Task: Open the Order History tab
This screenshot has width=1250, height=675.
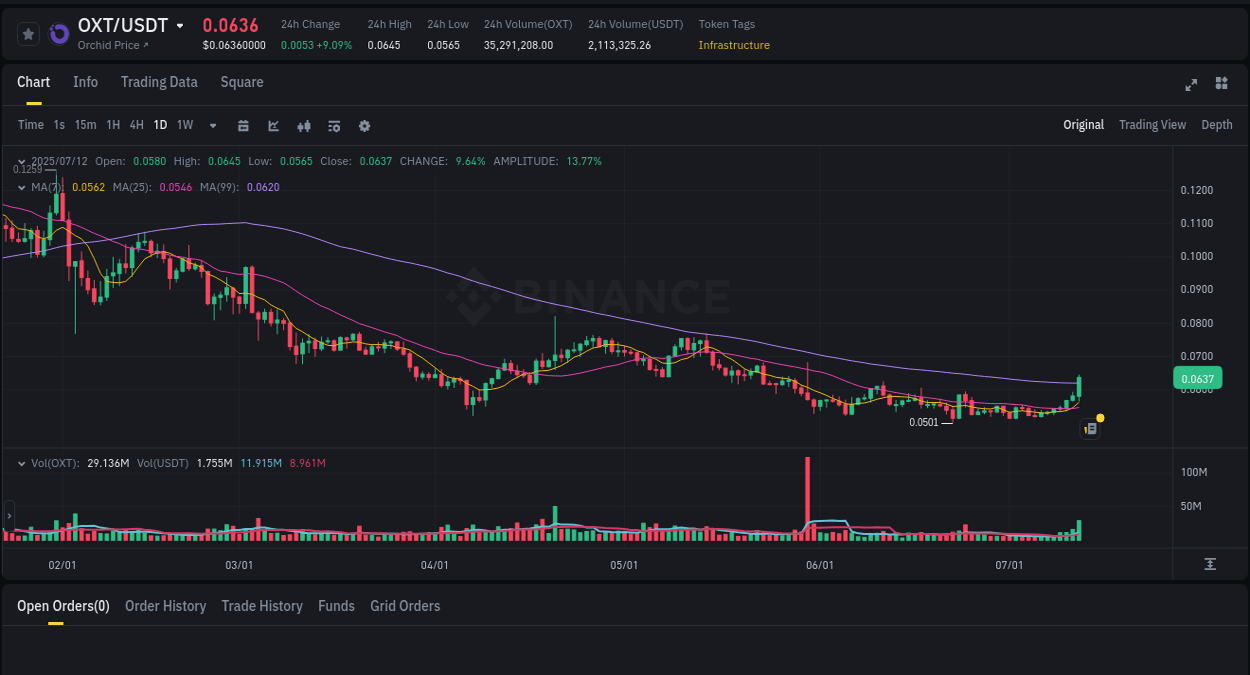Action: point(165,606)
